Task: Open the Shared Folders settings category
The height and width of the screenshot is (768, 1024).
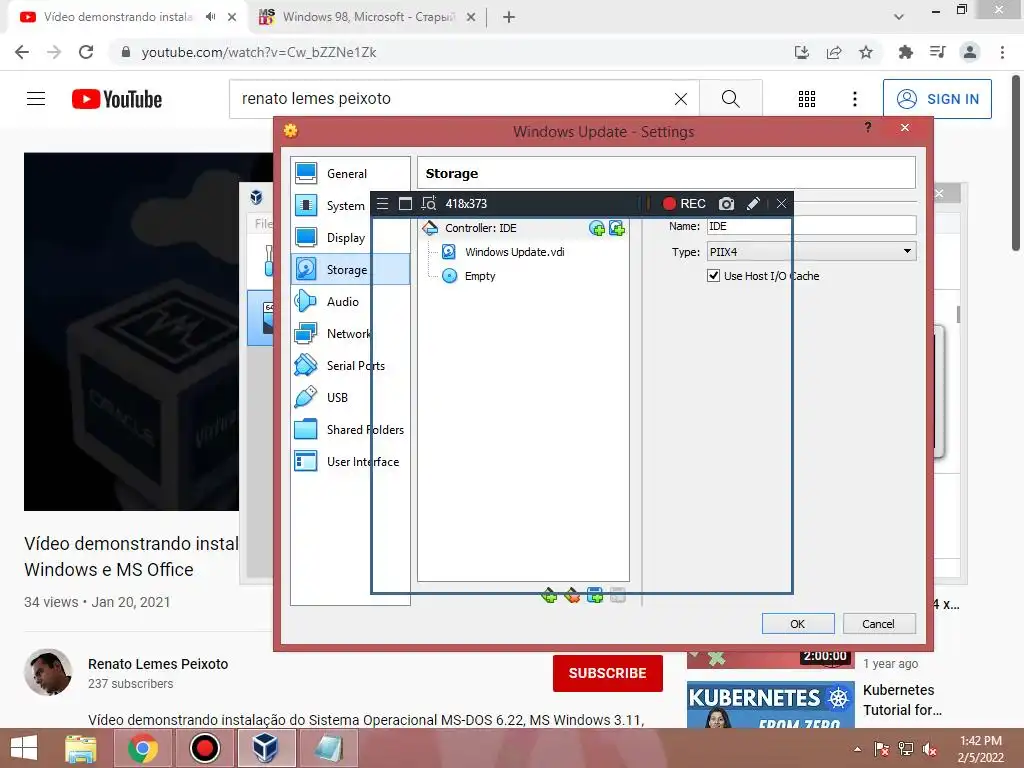Action: (350, 429)
